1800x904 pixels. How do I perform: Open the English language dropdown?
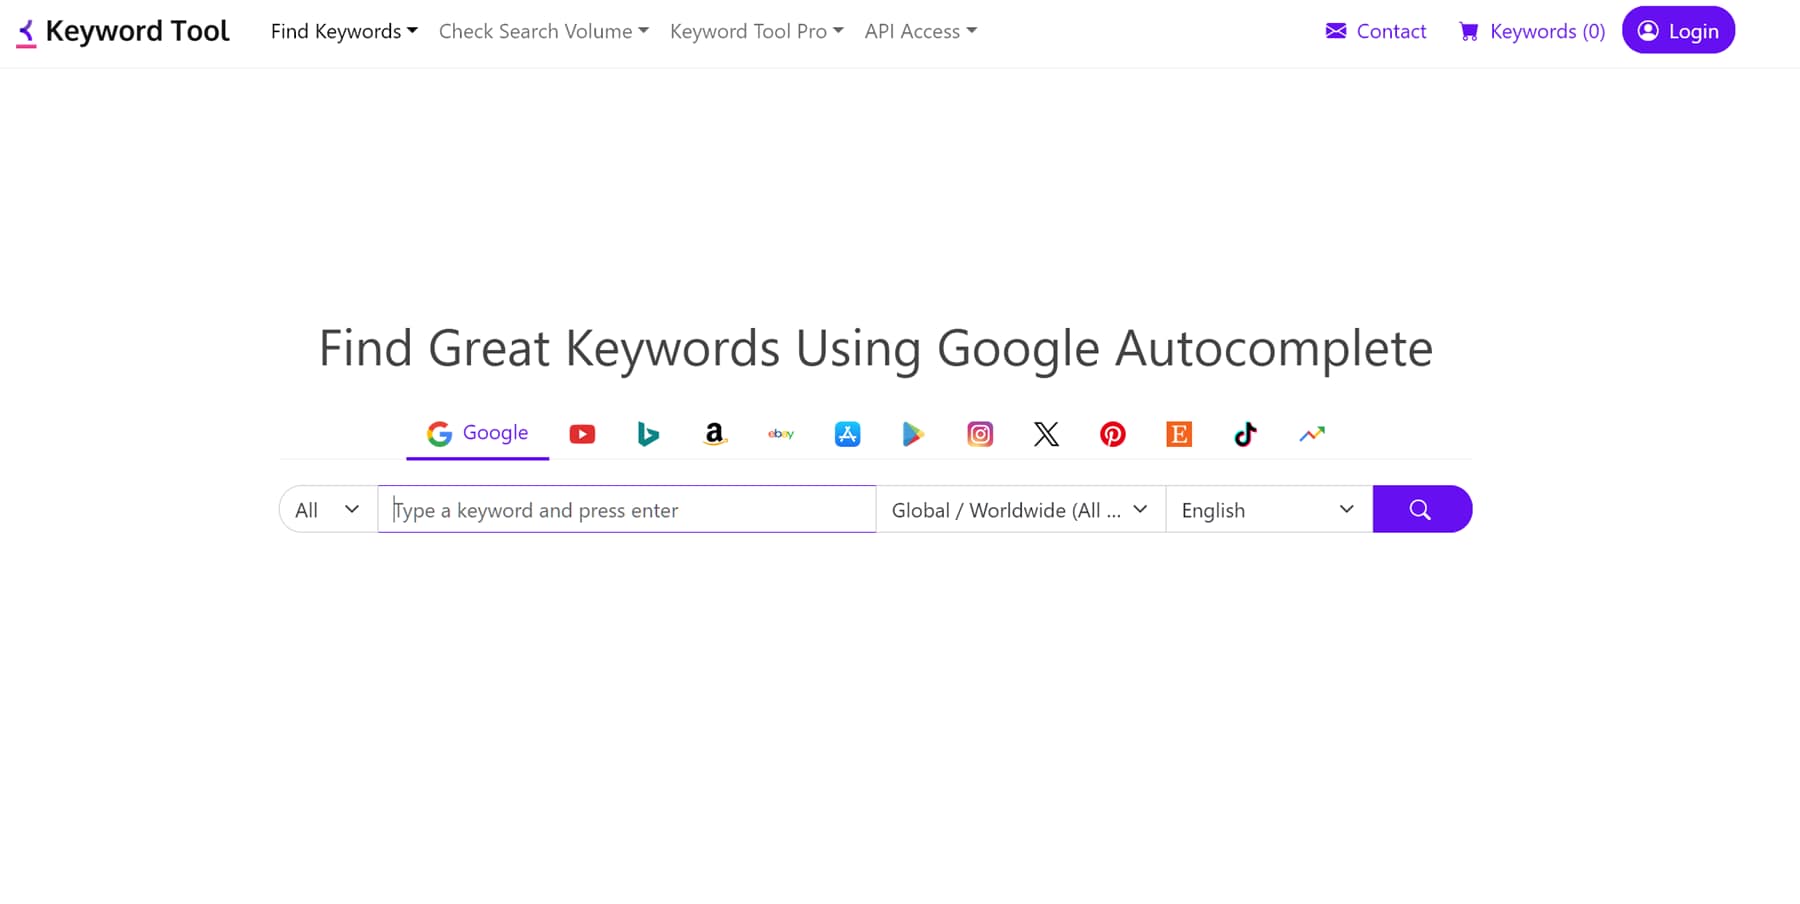[1268, 509]
